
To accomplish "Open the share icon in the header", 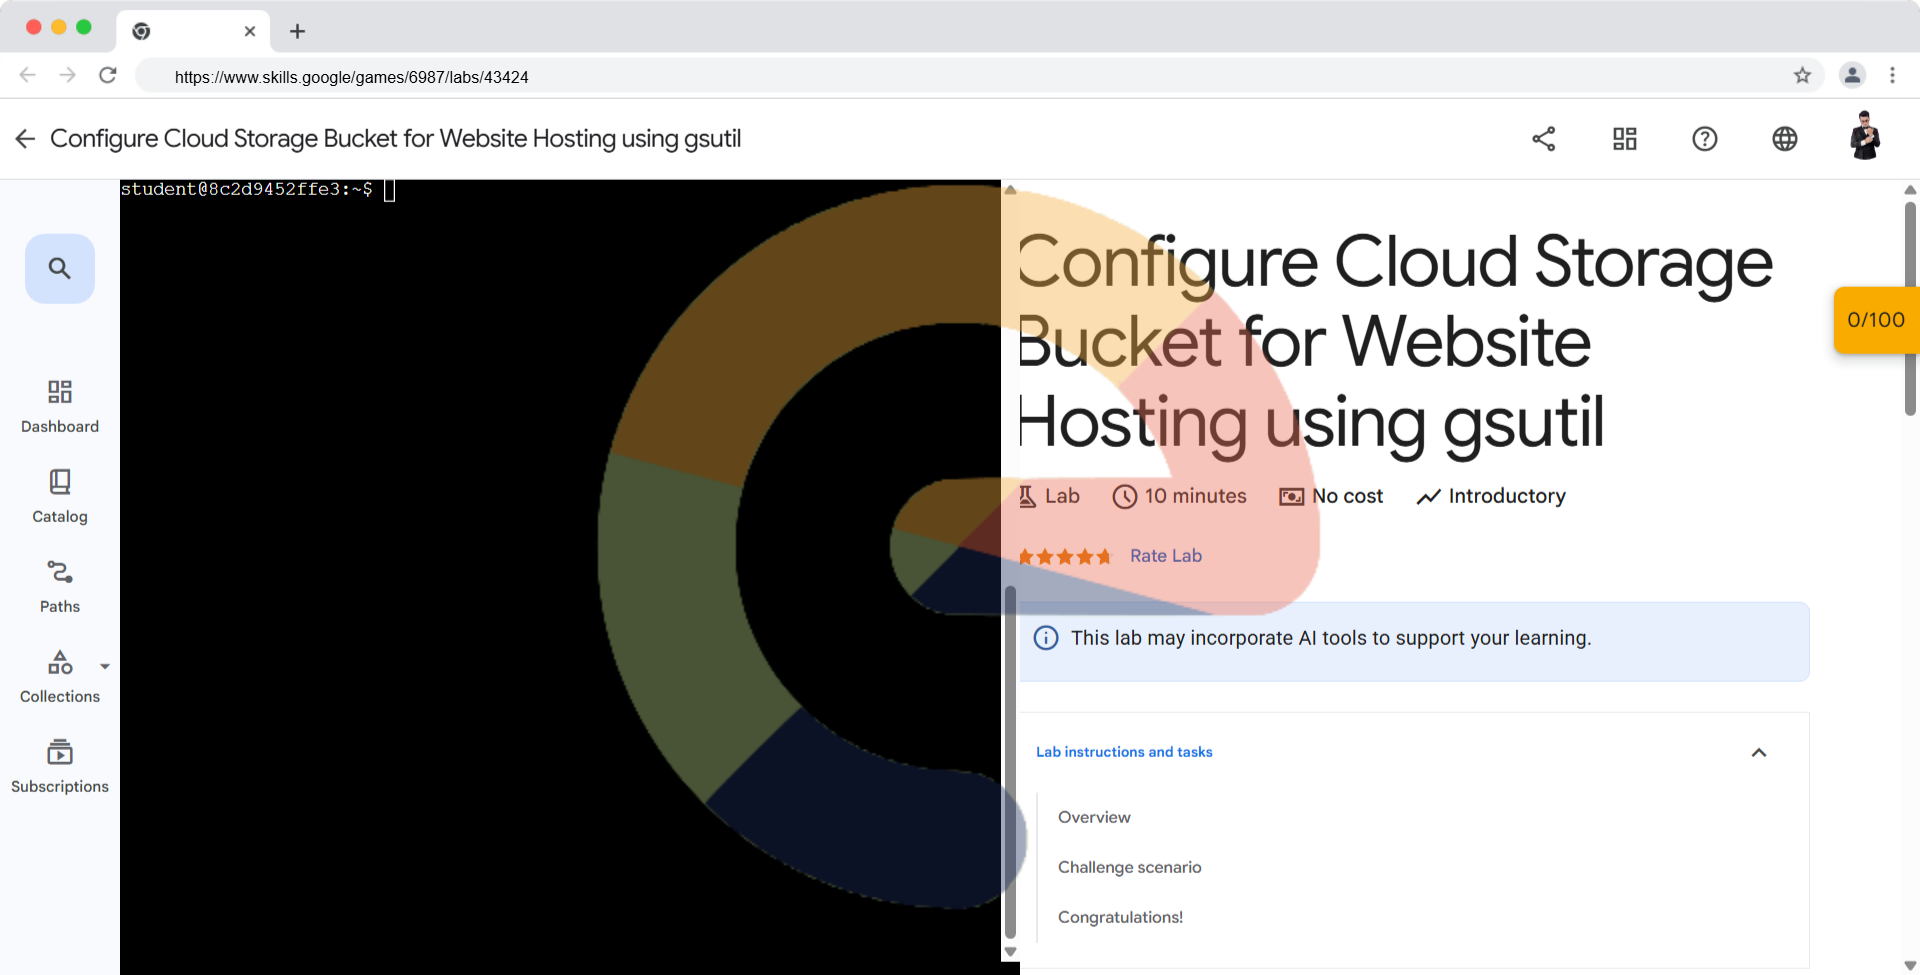I will (1544, 139).
